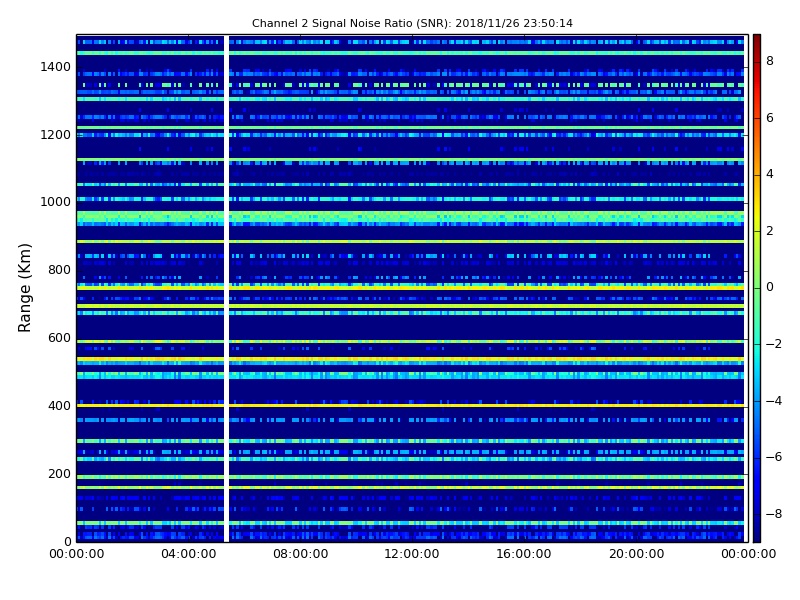Click the colorbar label −8
800x600 pixels.
[774, 514]
